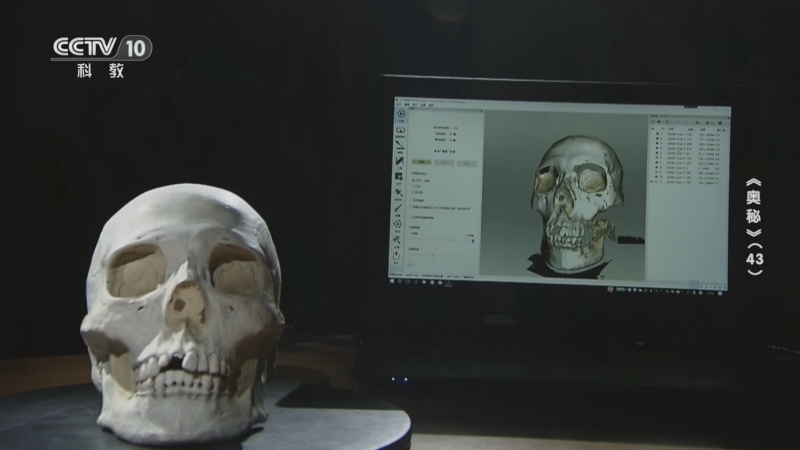Open the Align icon in left sidebar
The image size is (800, 450).
point(398,177)
